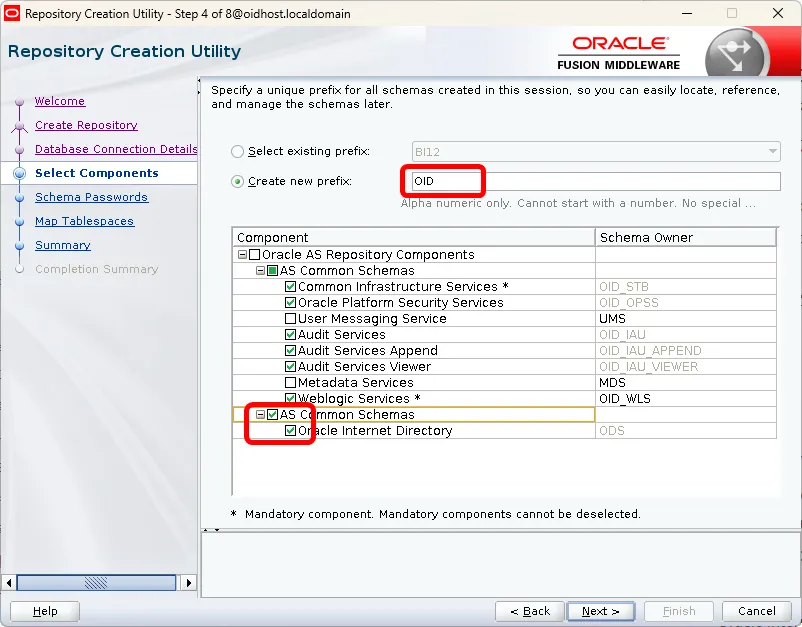Select the Select Components step
The height and width of the screenshot is (627, 802).
point(97,173)
